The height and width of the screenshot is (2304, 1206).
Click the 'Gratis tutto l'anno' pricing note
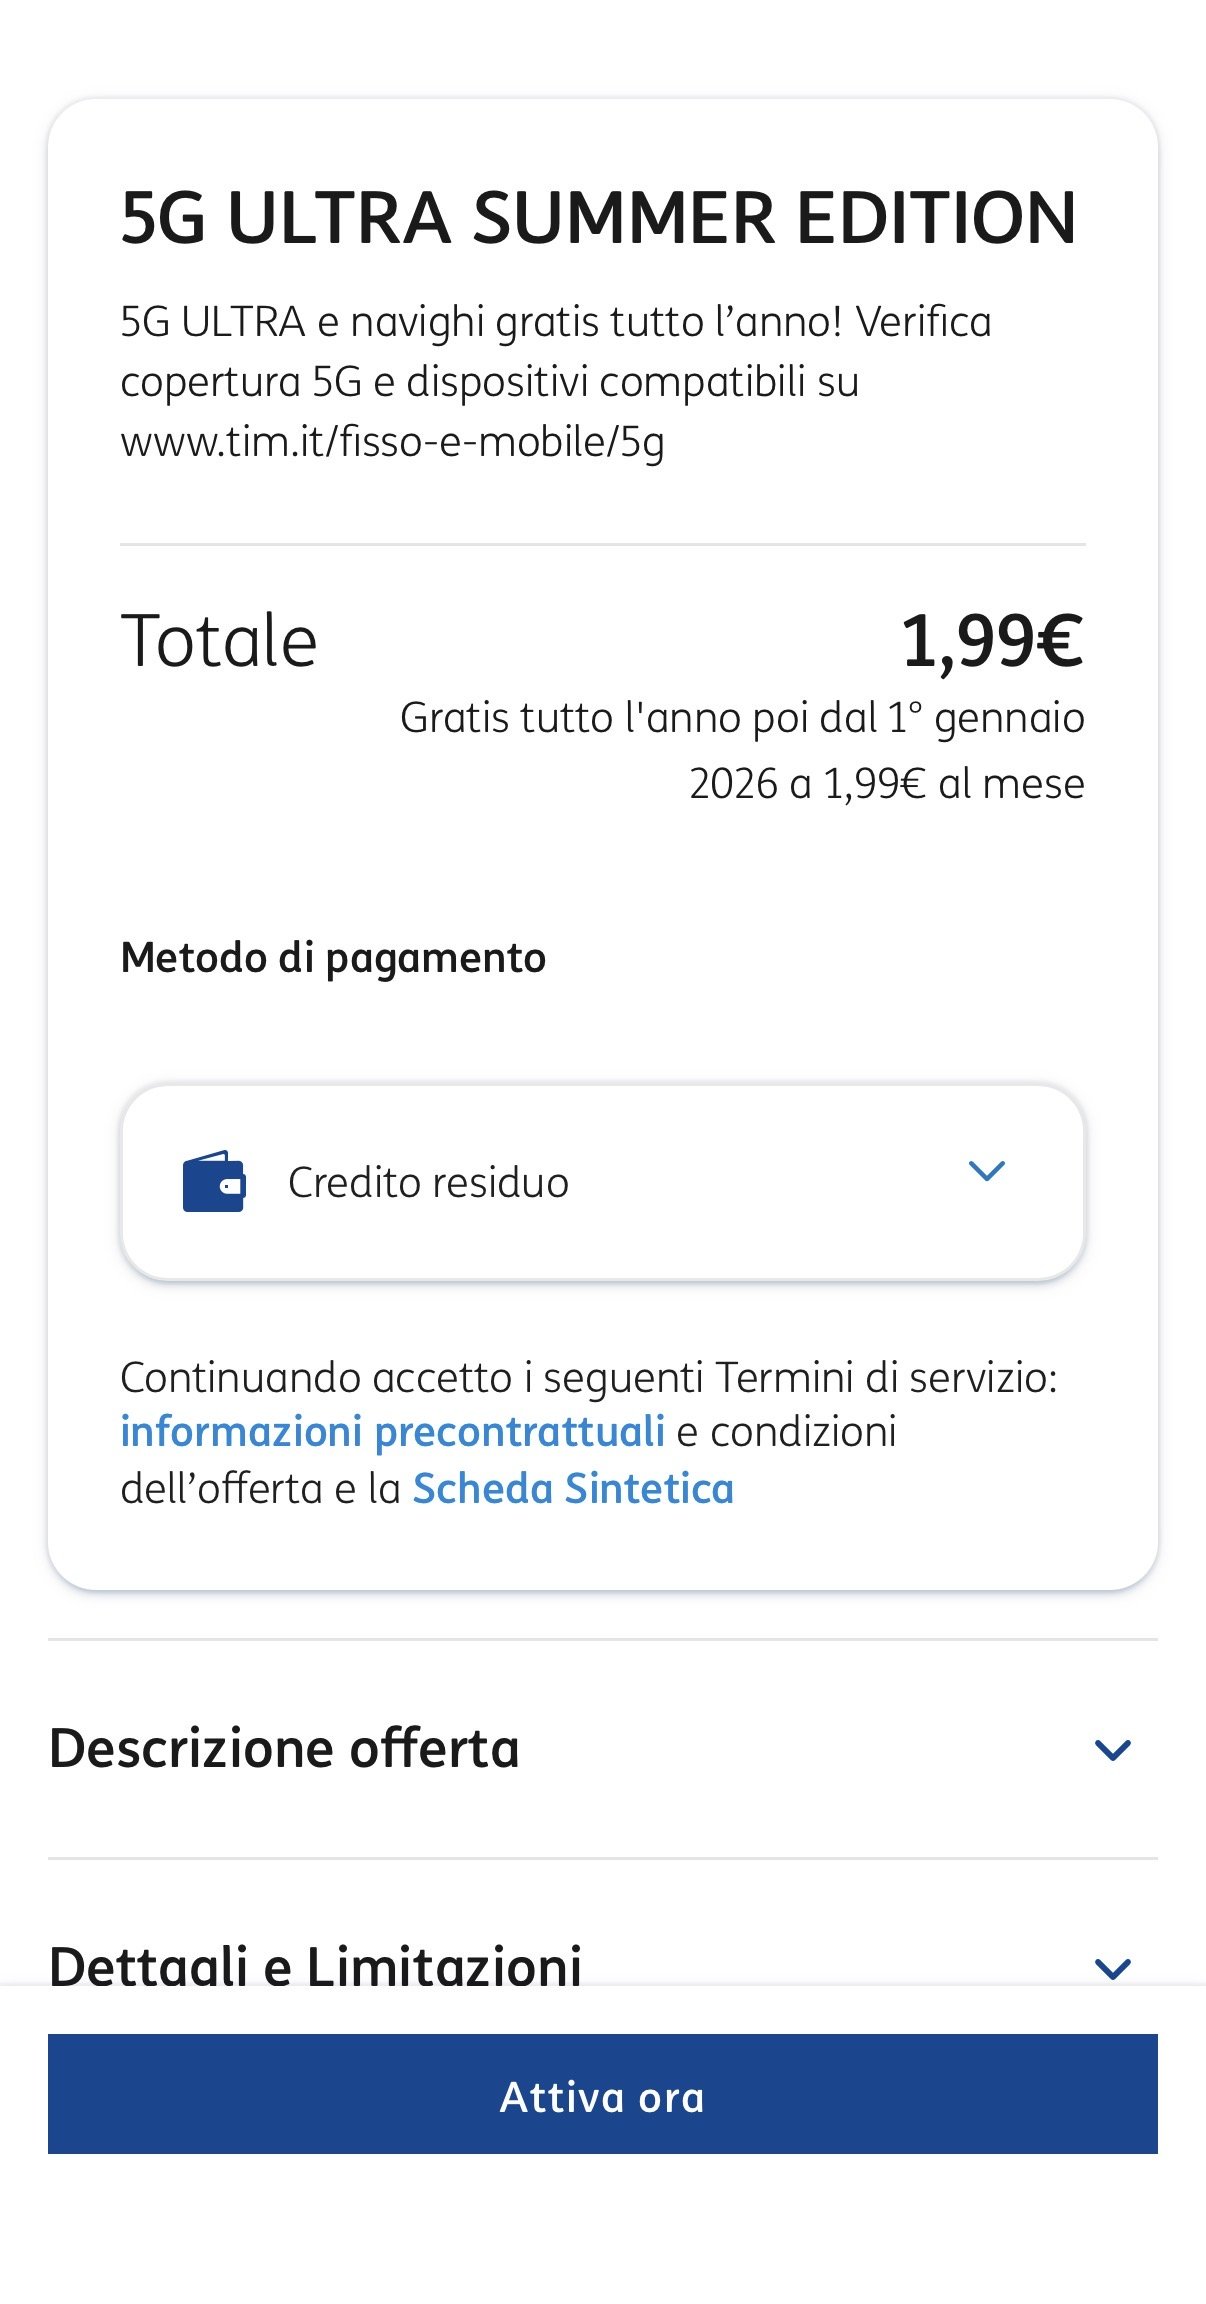(741, 718)
